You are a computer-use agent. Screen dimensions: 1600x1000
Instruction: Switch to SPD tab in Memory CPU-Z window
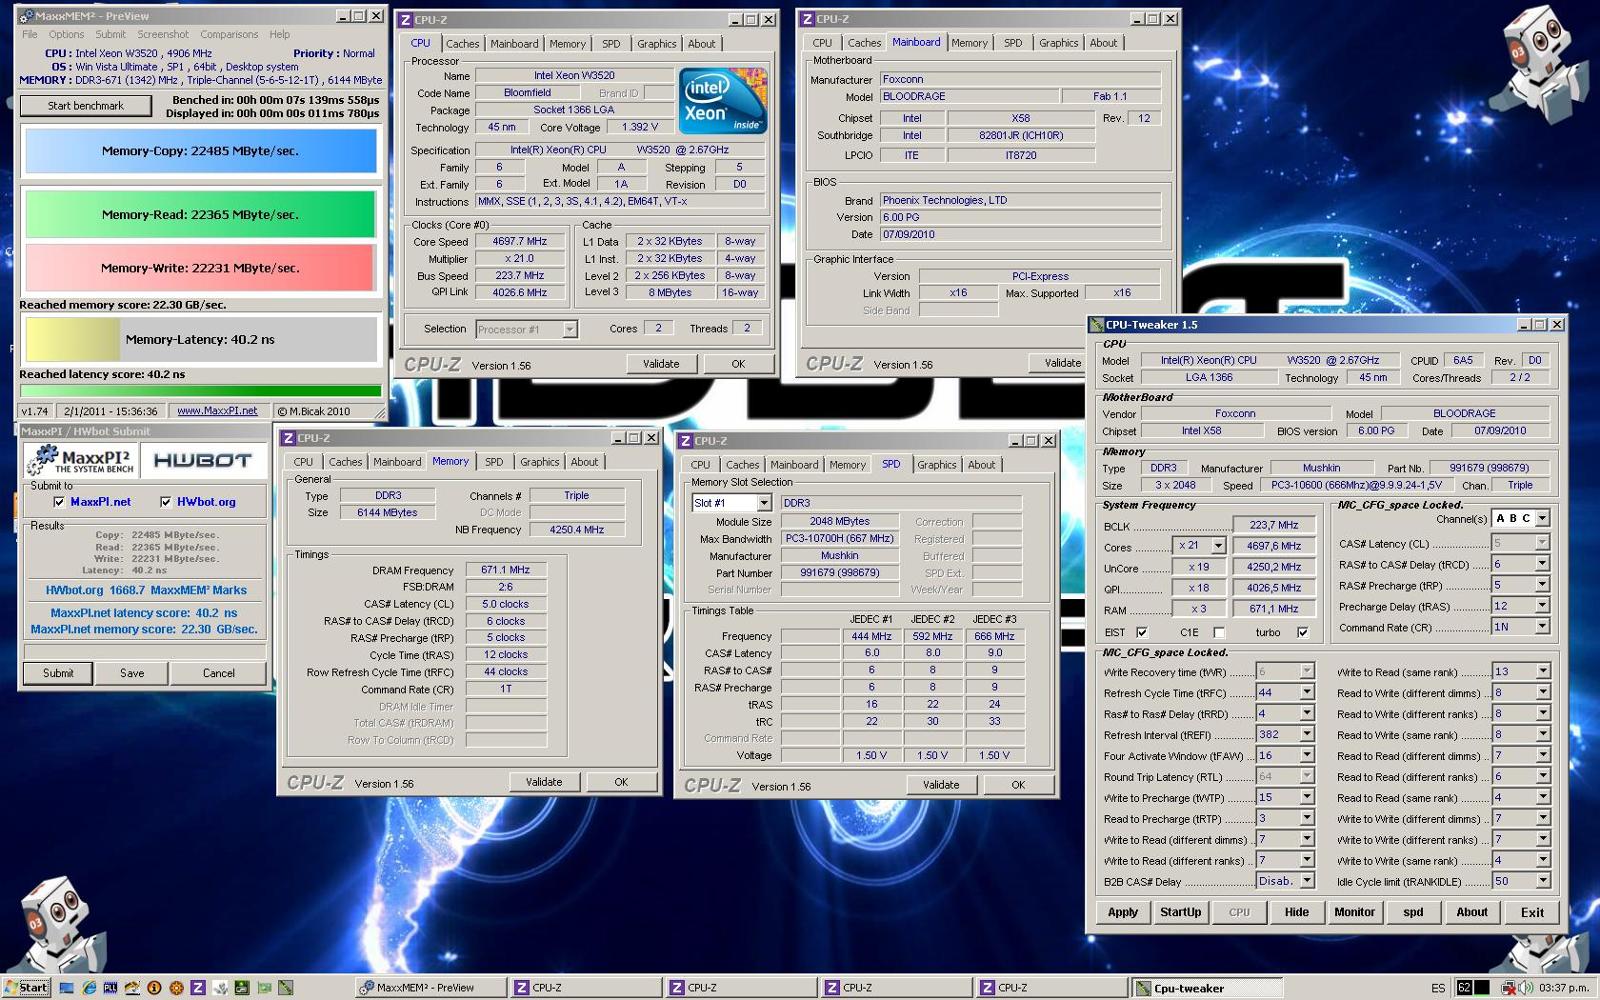(494, 462)
